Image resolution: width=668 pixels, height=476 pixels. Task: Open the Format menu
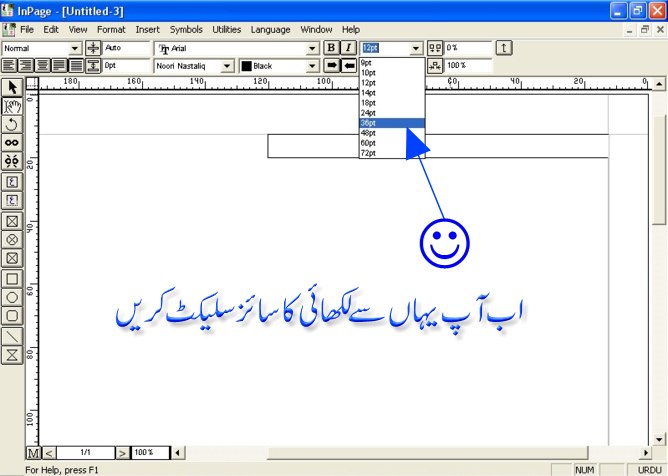click(x=111, y=30)
